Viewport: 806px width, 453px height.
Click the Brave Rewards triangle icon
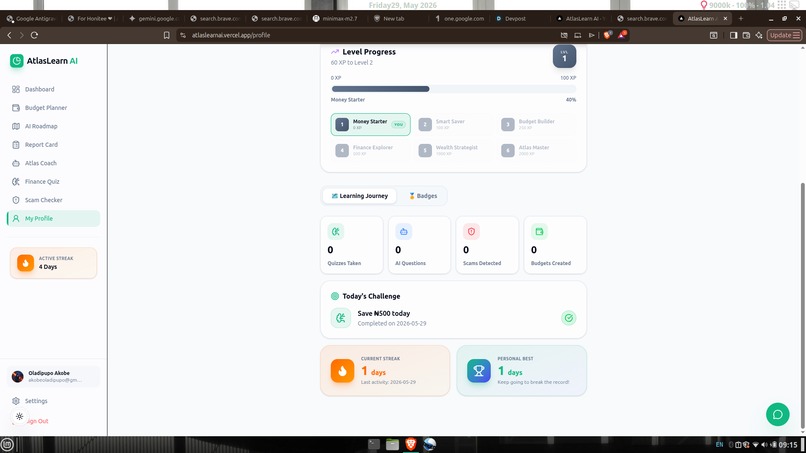tap(622, 35)
